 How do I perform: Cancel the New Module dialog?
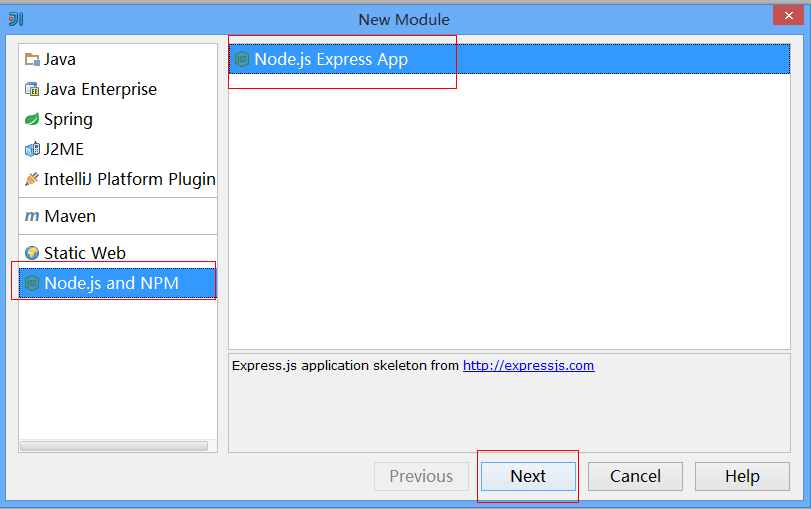635,476
